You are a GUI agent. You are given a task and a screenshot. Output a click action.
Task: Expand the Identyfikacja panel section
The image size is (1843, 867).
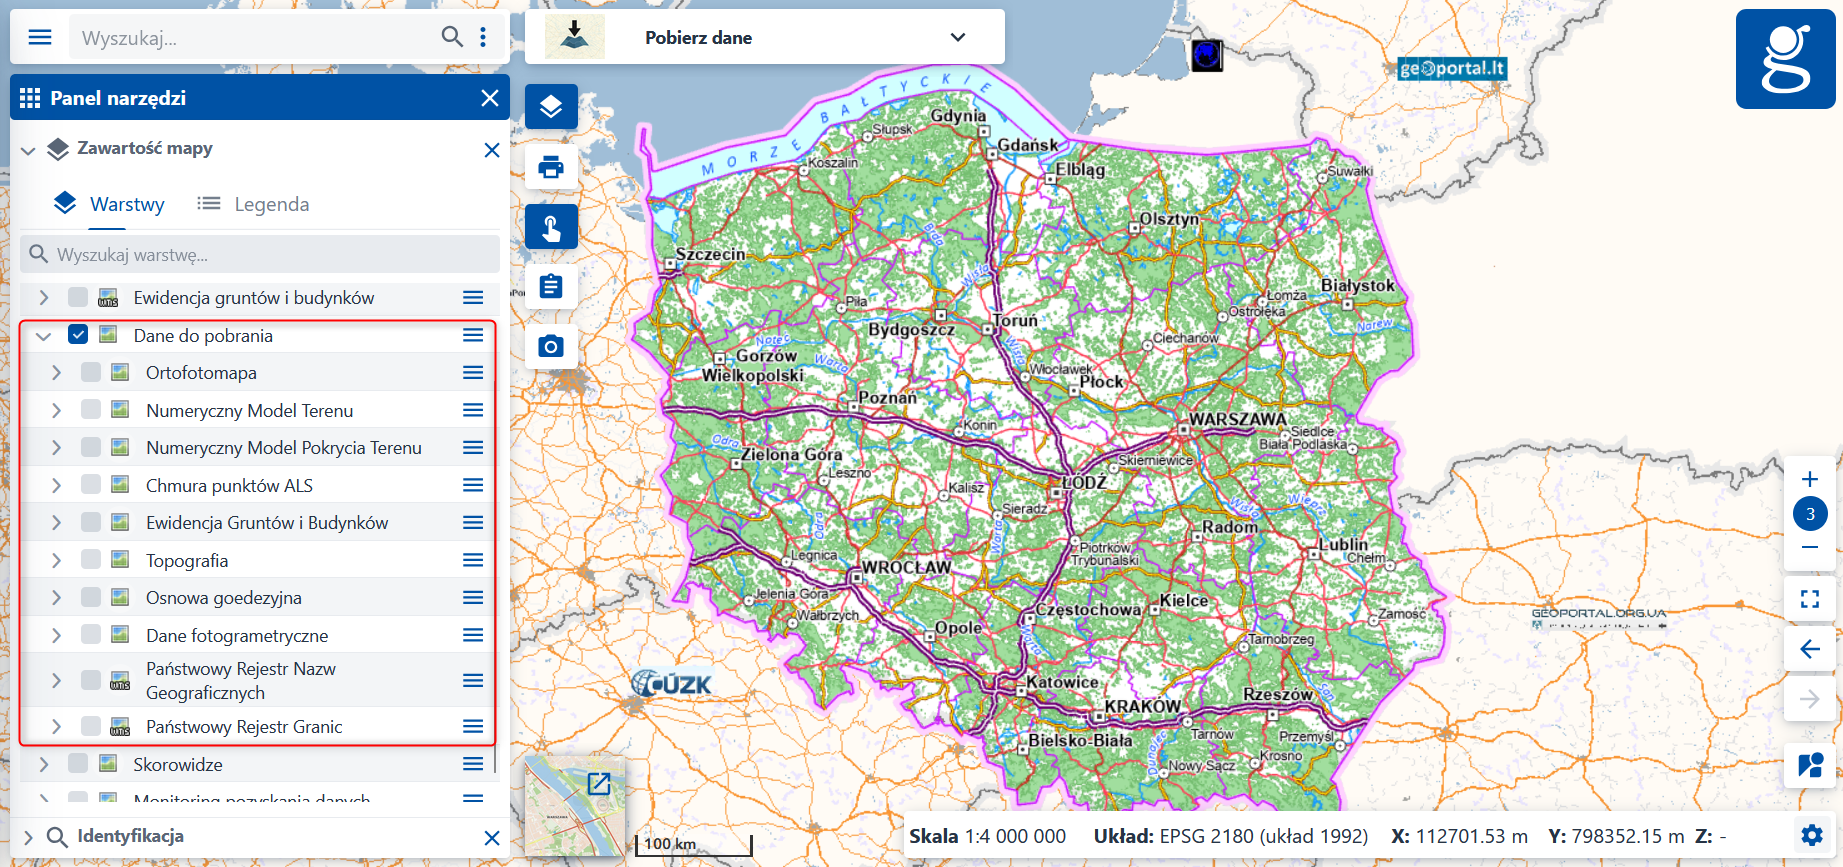coord(28,837)
